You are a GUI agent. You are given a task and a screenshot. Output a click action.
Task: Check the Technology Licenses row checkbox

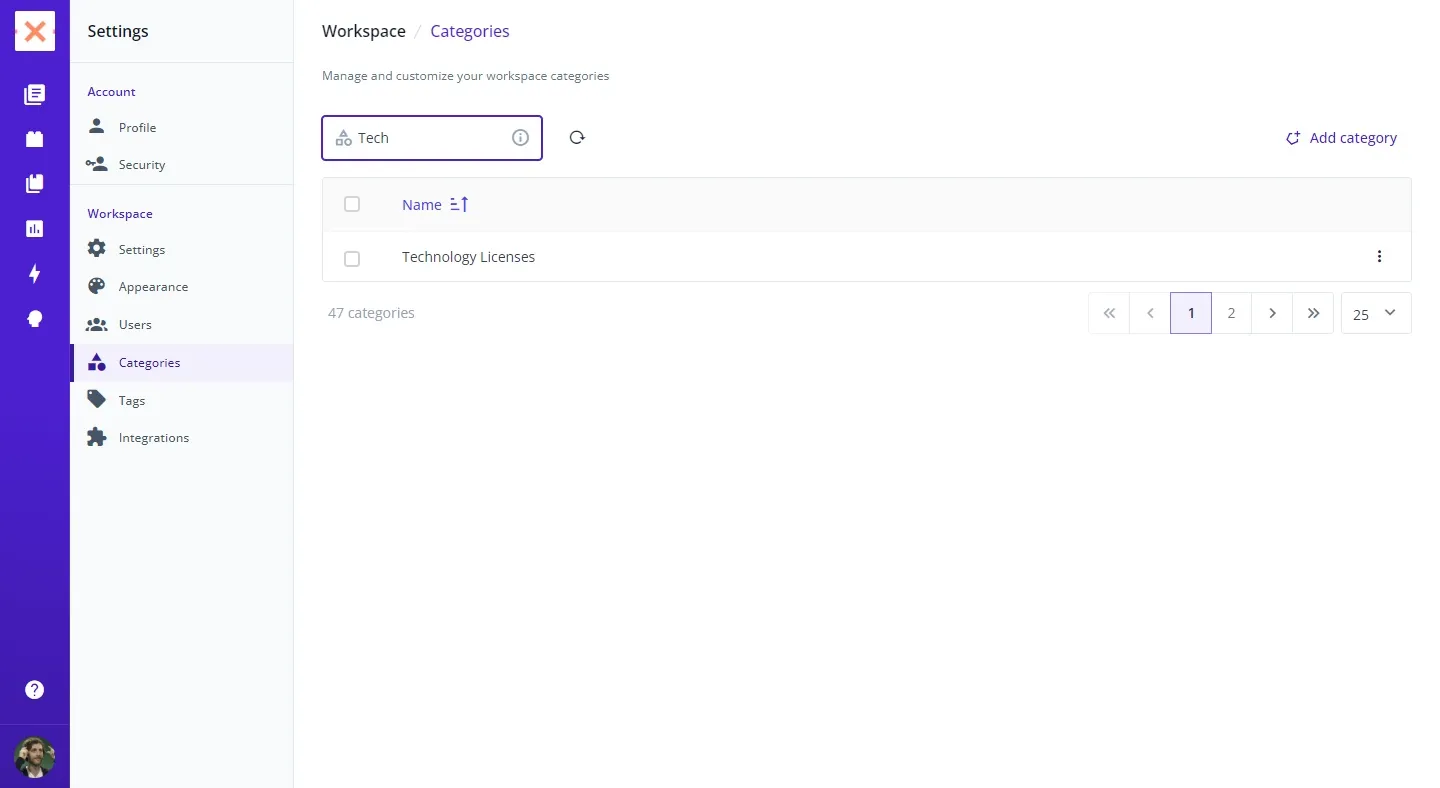coord(352,258)
